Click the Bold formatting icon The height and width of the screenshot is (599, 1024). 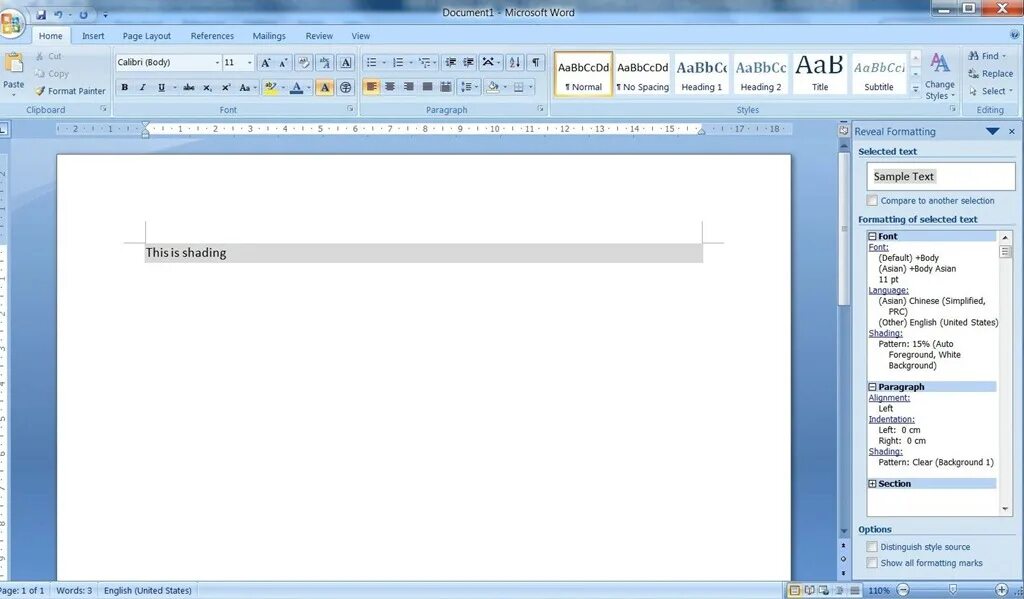(125, 87)
